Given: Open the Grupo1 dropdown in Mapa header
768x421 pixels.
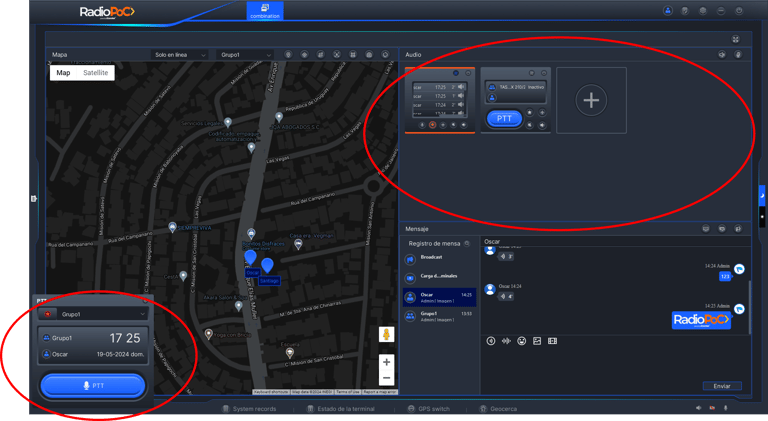Looking at the screenshot, I should [245, 55].
